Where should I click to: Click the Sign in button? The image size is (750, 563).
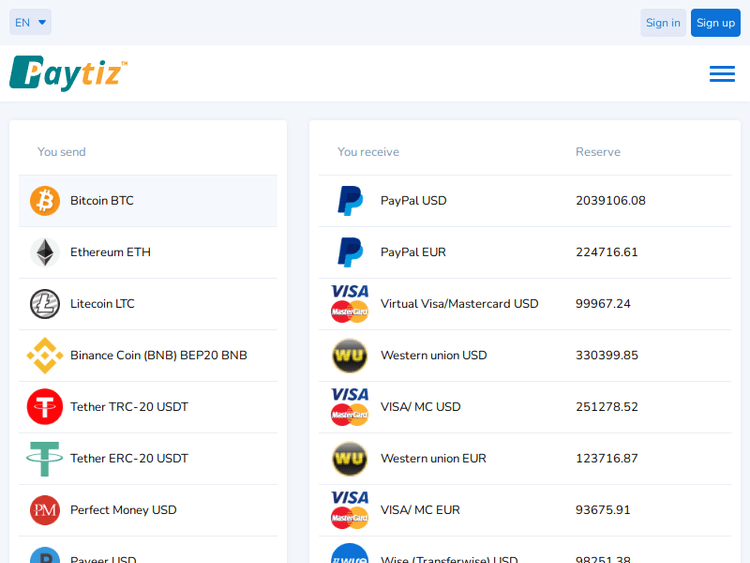(662, 23)
